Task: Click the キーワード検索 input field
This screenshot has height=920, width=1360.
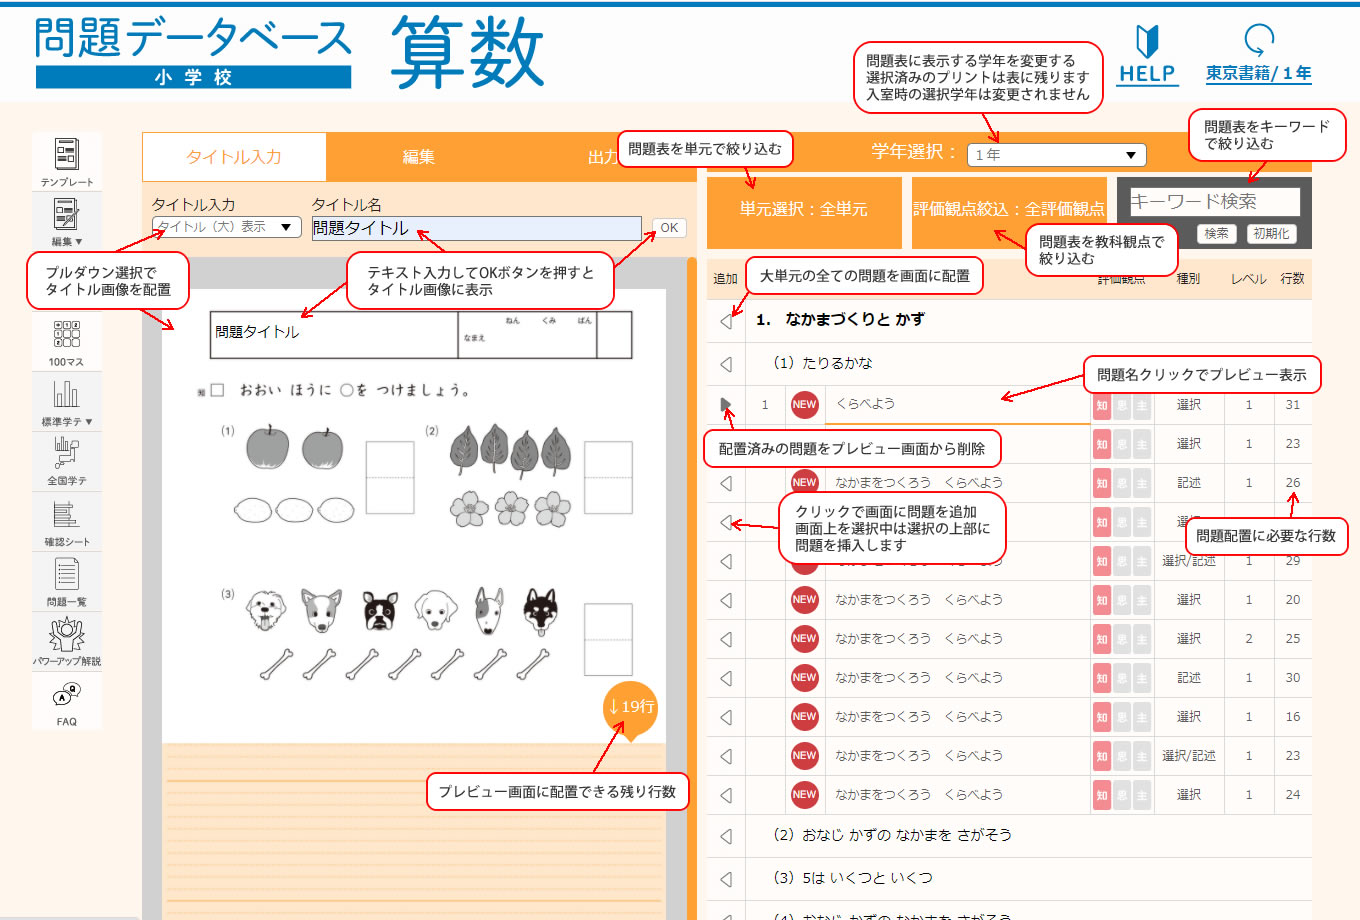Action: pyautogui.click(x=1214, y=201)
